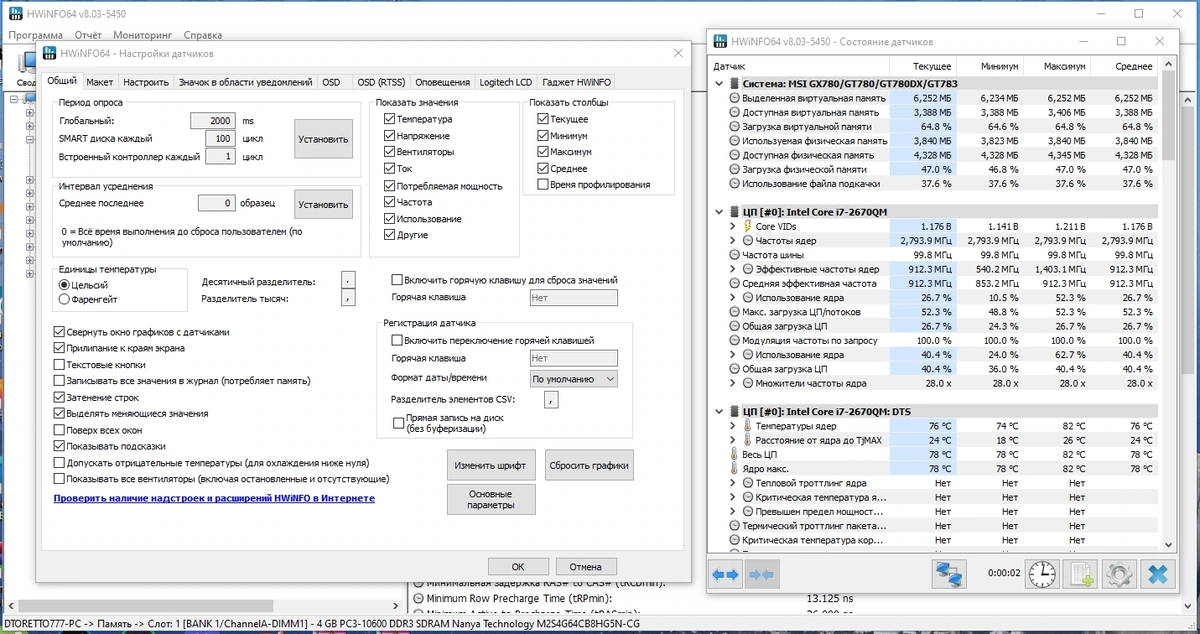Image resolution: width=1200 pixels, height=634 pixels.
Task: Click circle icon beside Макс. загрузка ЦП/потоков
Action: [x=734, y=312]
